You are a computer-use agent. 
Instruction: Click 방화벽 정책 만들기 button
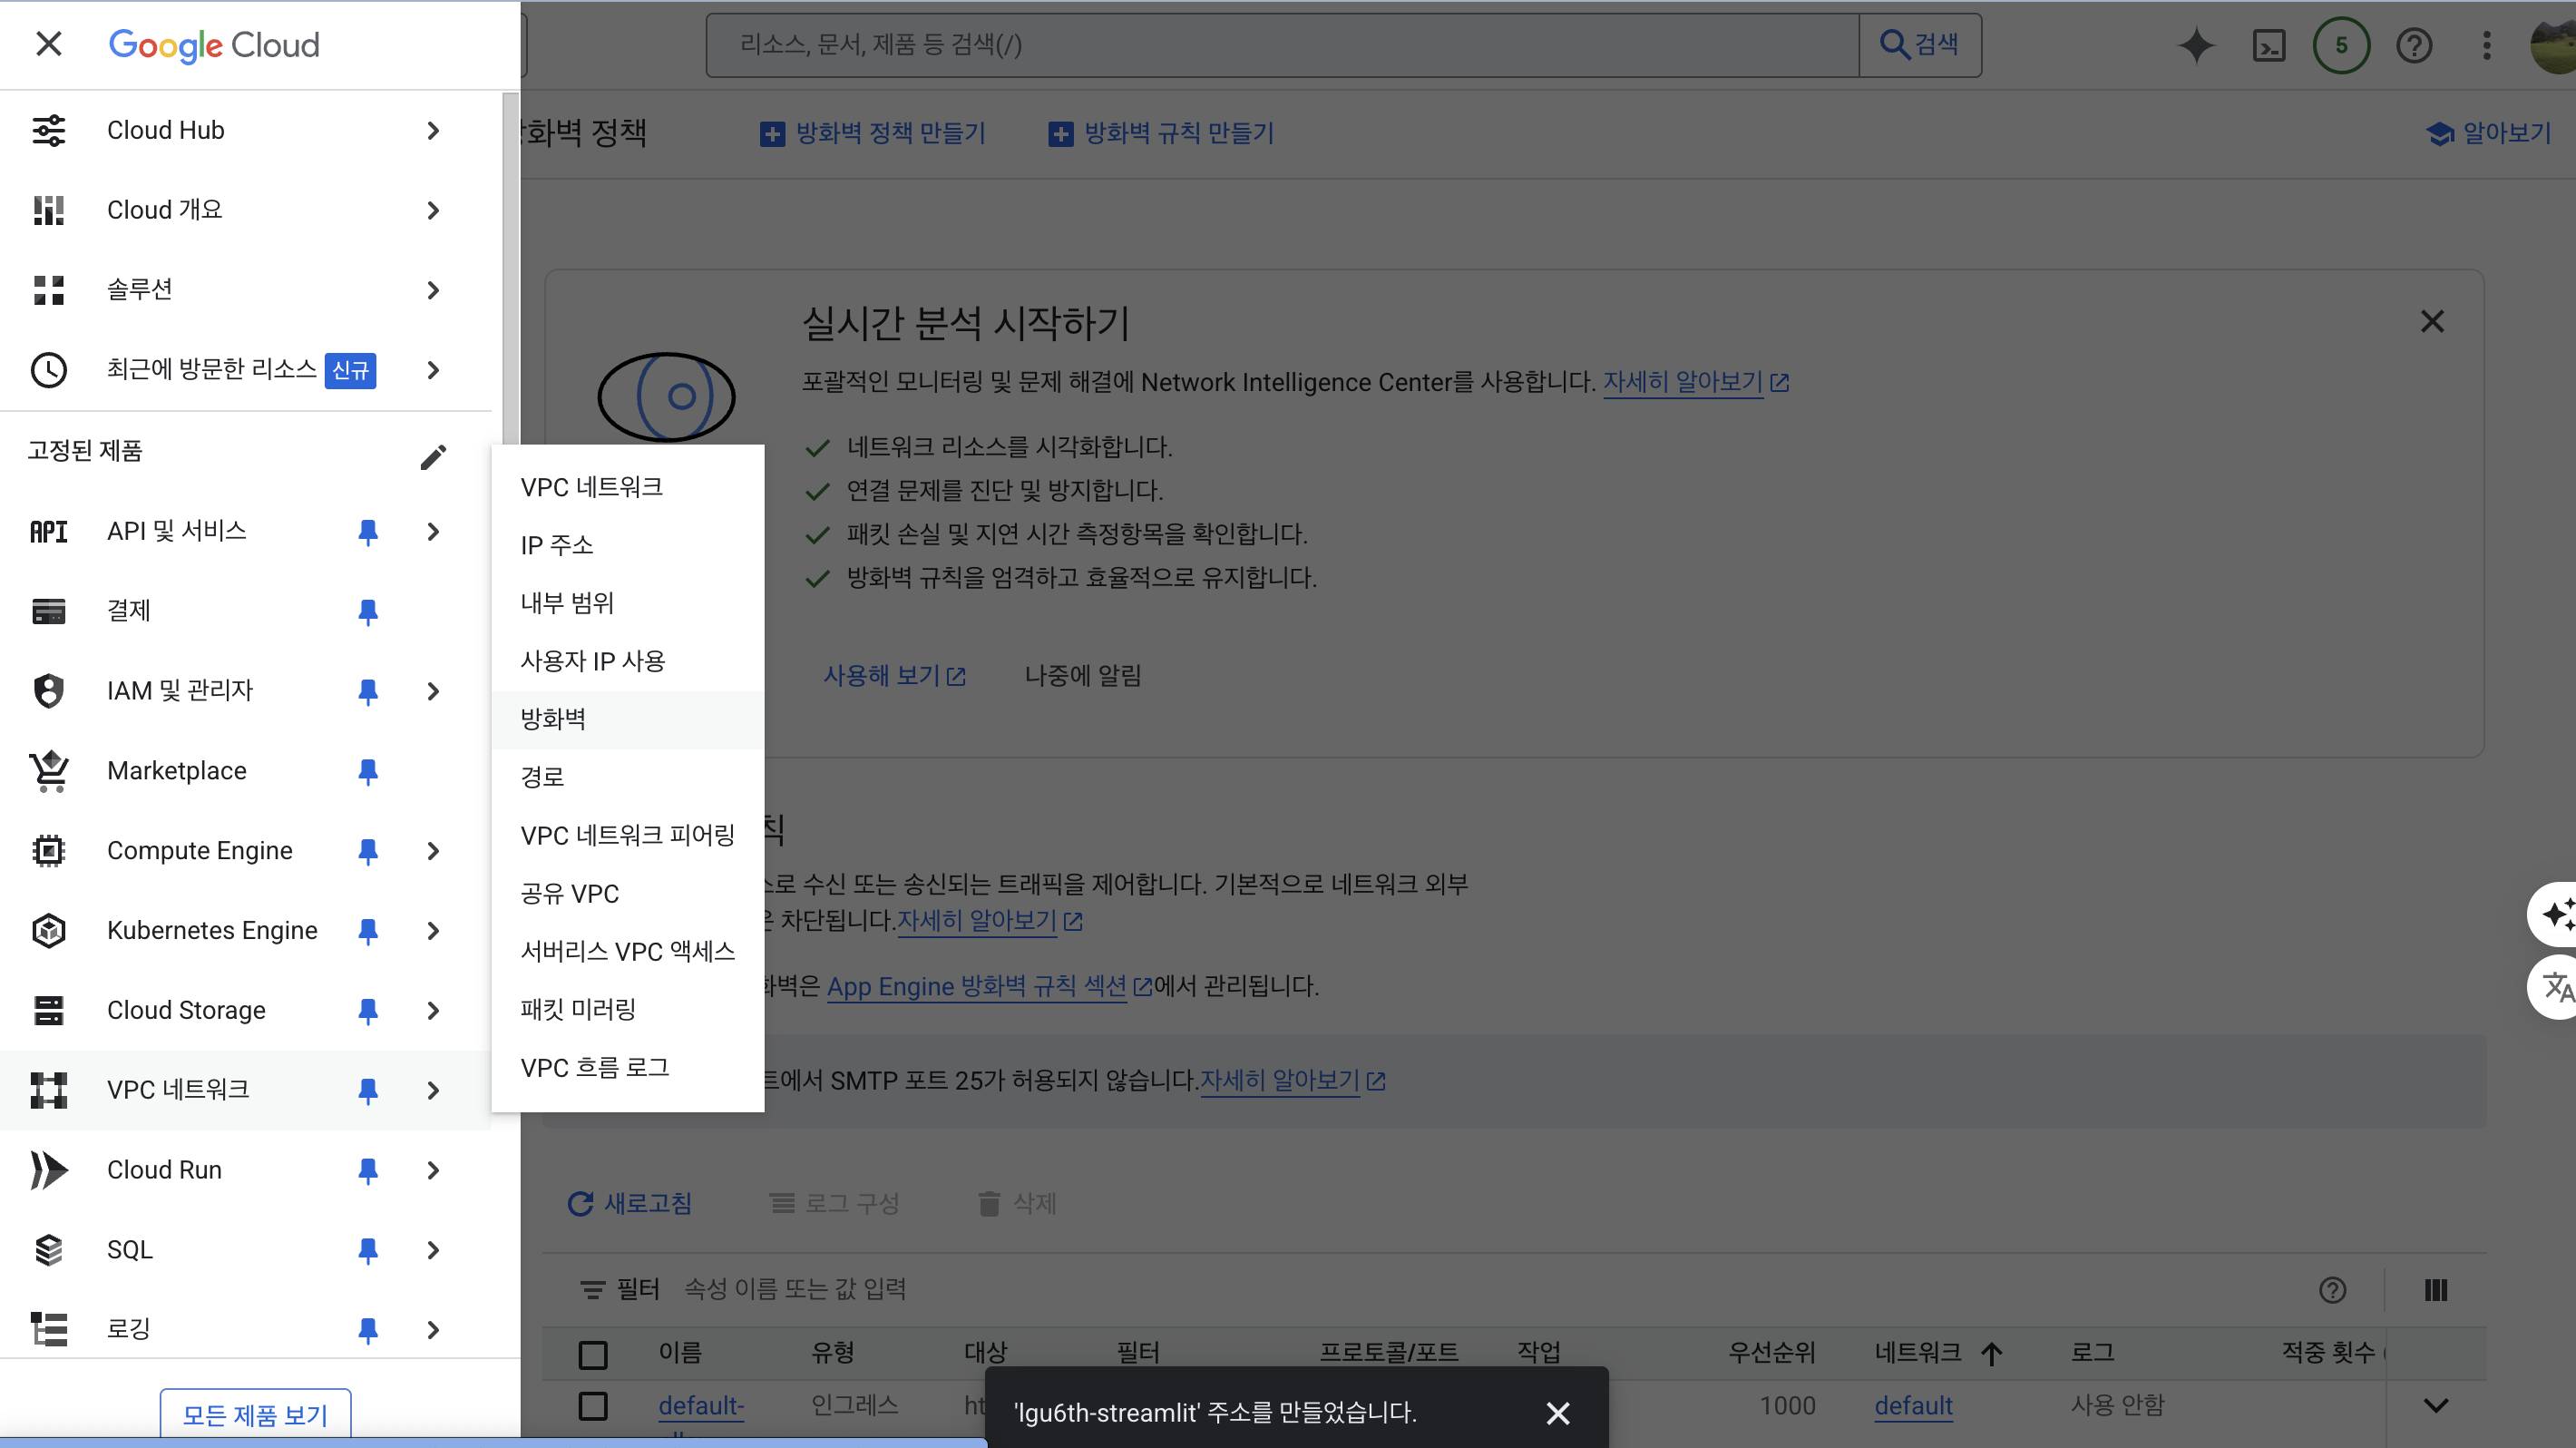873,133
